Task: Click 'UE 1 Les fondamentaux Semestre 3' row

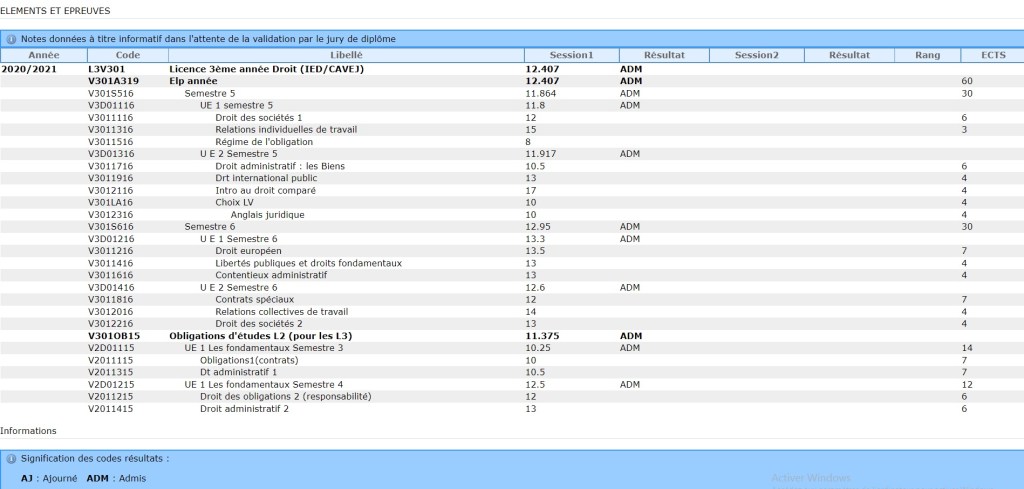Action: 264,348
